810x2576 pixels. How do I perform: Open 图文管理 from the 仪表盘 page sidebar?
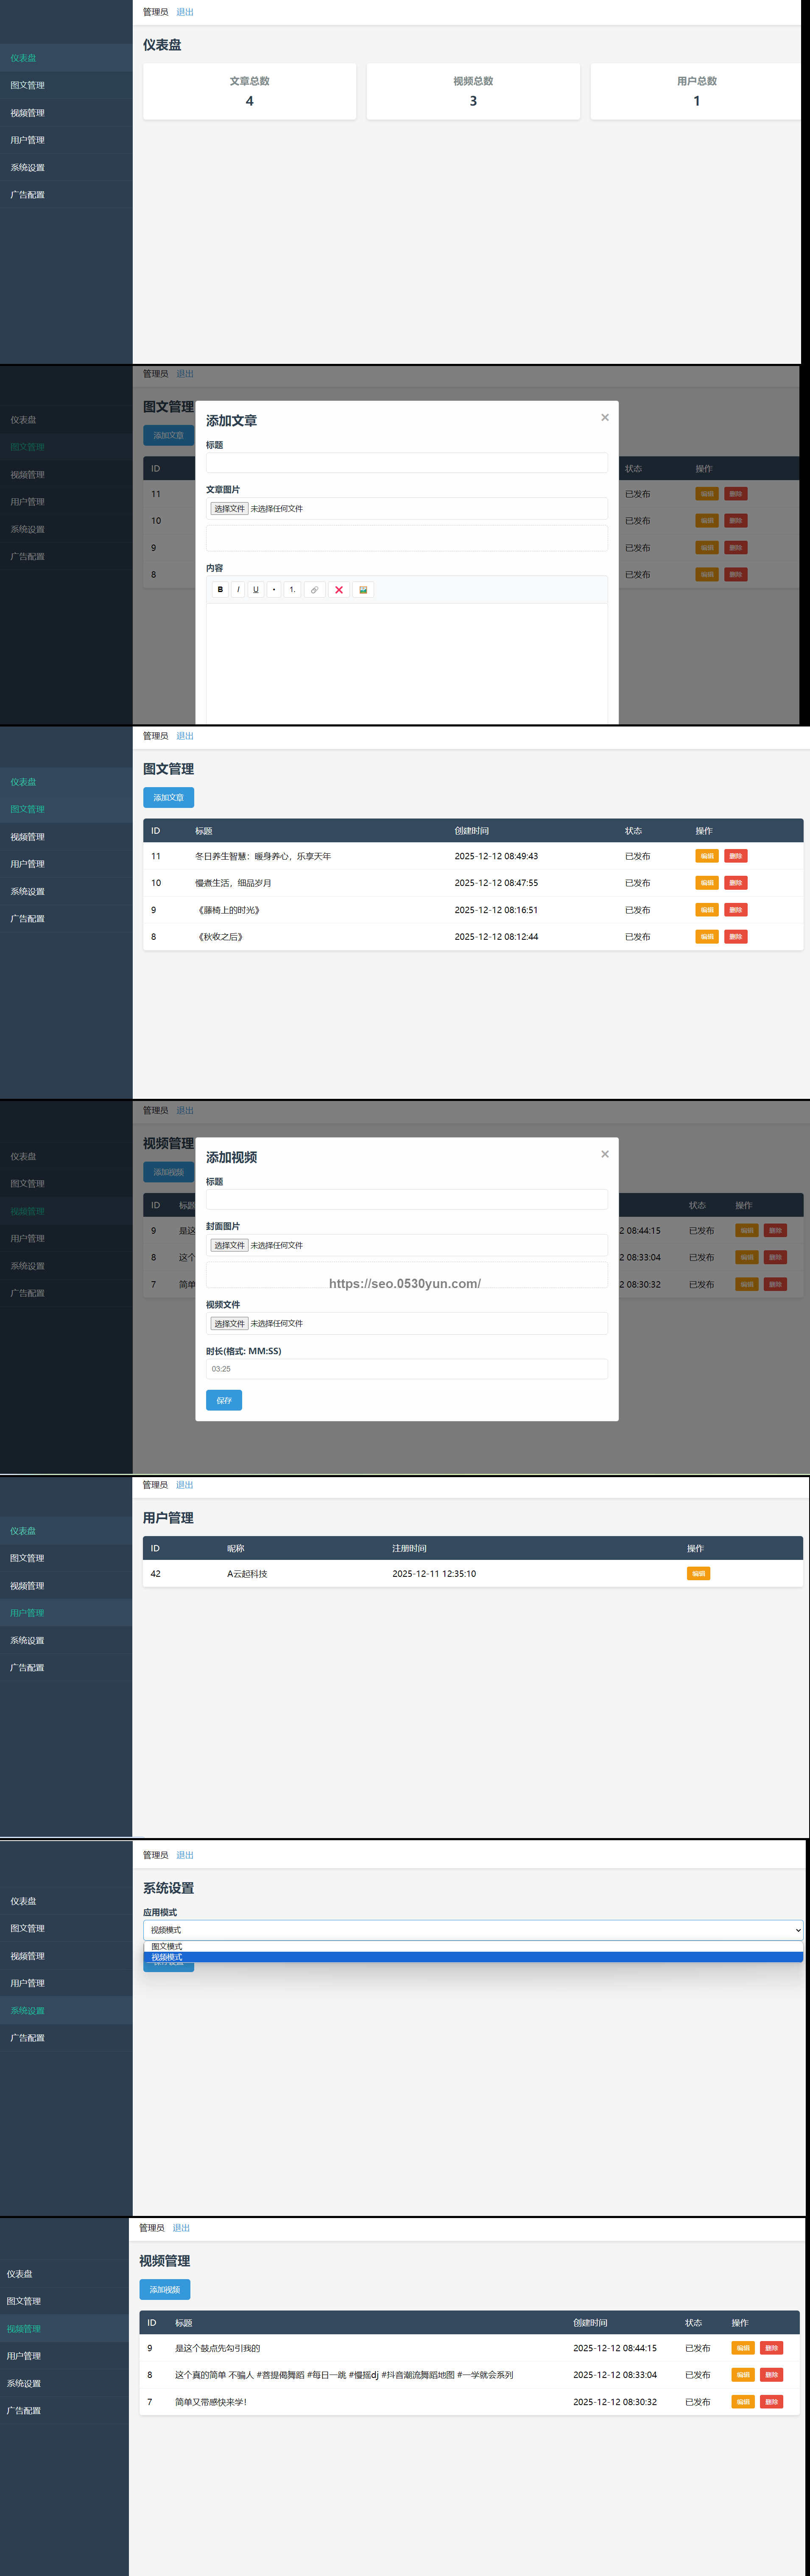pyautogui.click(x=66, y=85)
